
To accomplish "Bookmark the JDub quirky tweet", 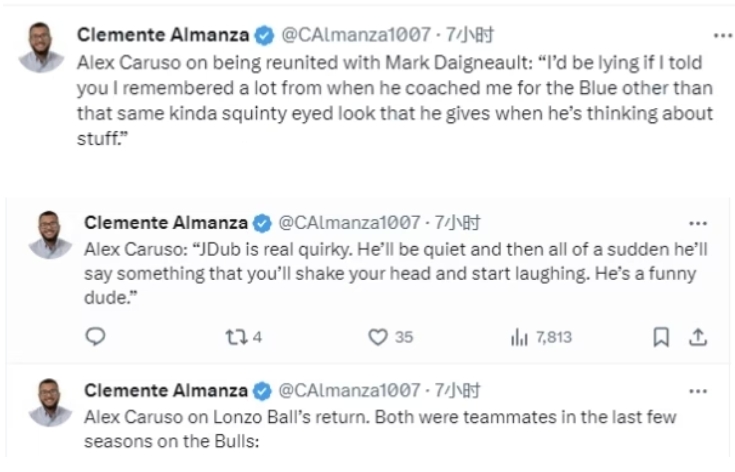I will point(661,337).
